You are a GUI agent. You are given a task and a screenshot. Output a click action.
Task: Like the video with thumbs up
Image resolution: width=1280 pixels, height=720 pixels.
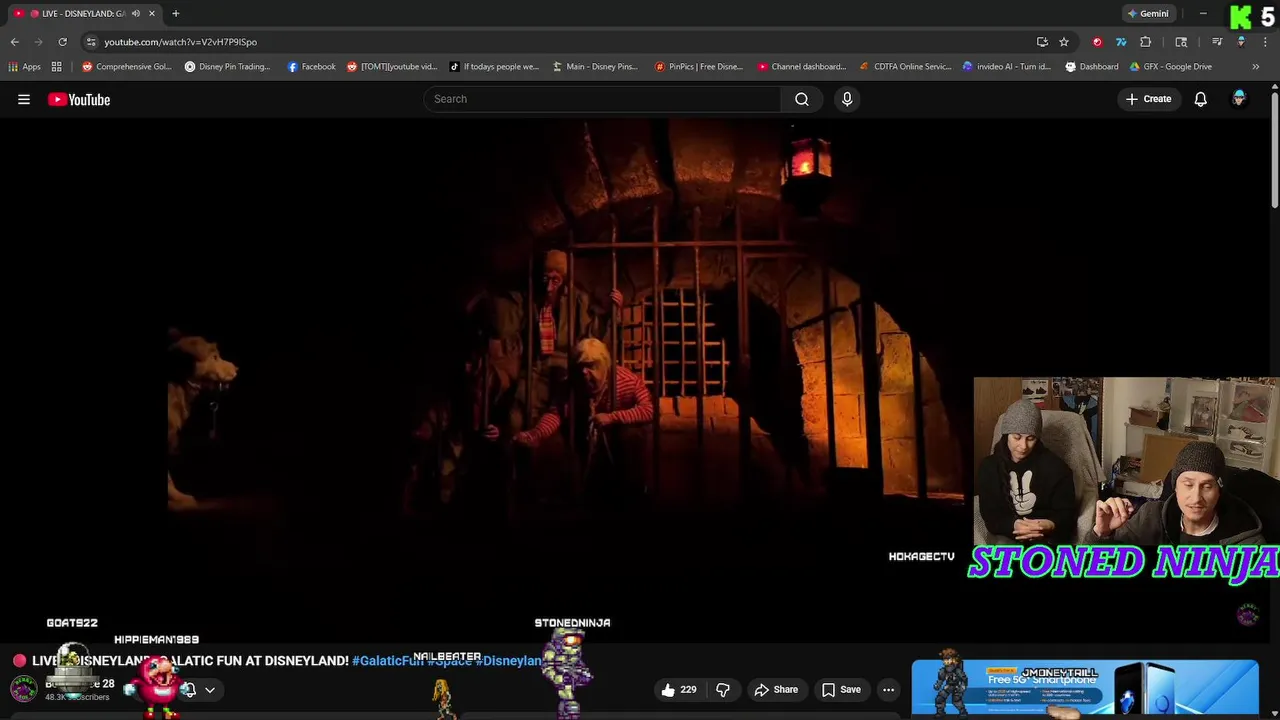678,689
